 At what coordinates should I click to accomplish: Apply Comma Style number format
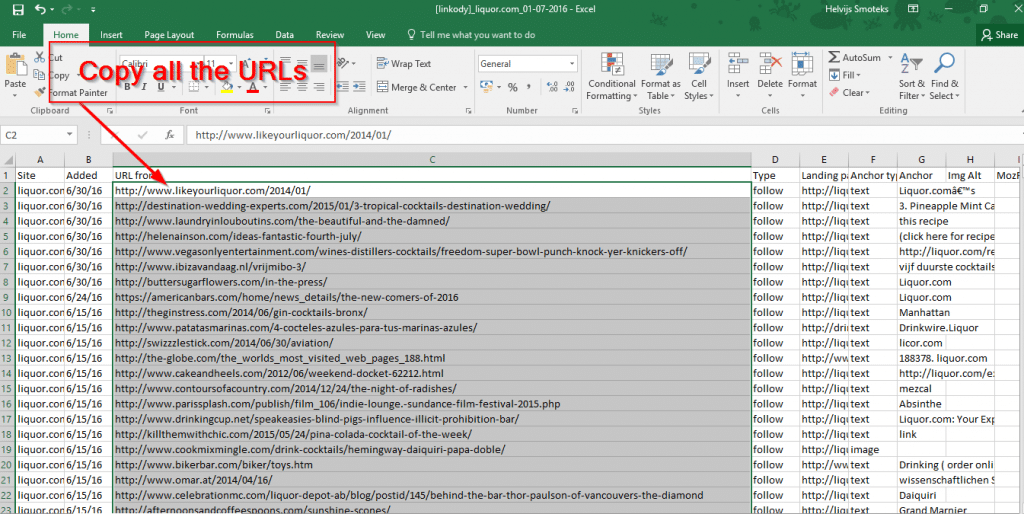click(x=528, y=87)
